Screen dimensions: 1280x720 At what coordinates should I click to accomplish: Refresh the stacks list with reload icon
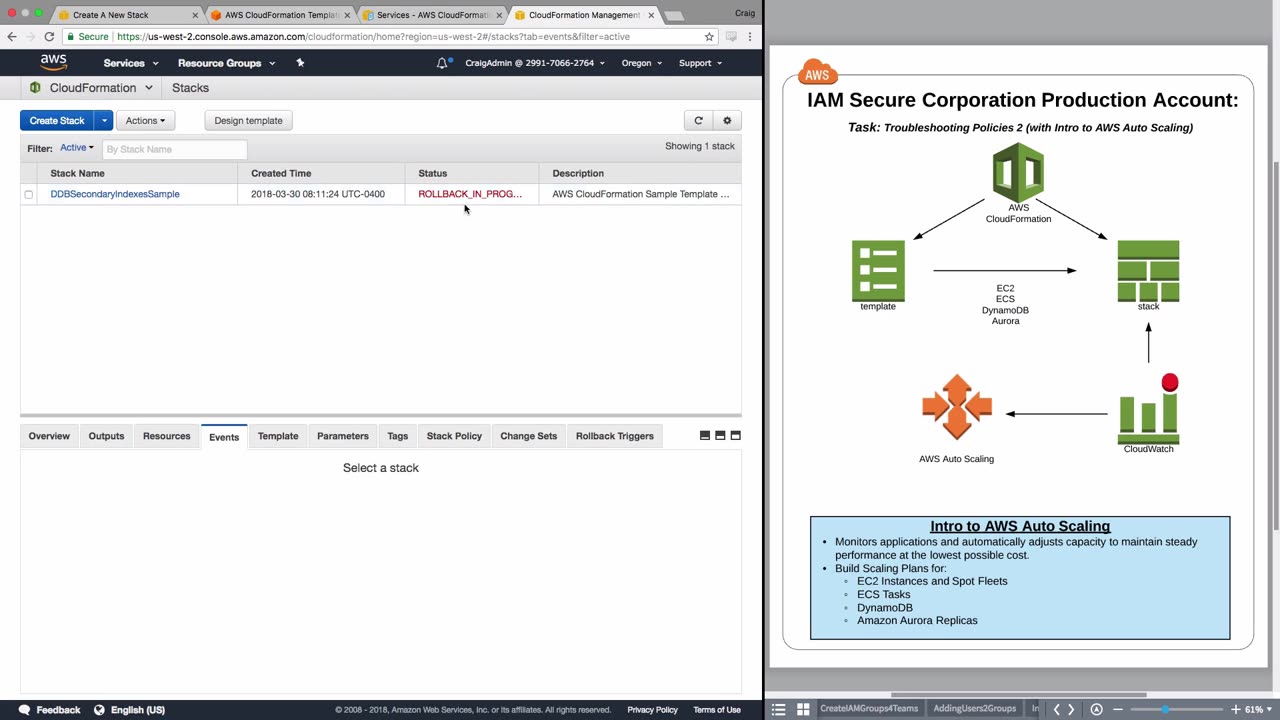click(699, 121)
